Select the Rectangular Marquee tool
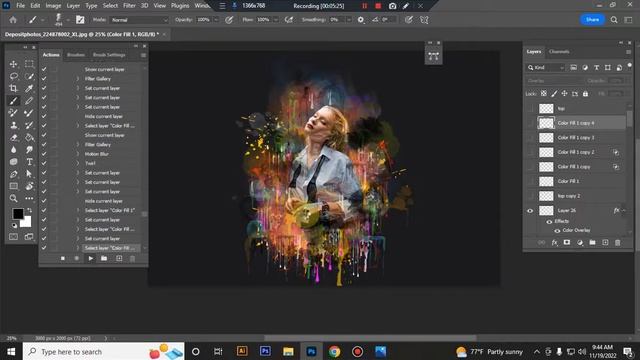Image resolution: width=640 pixels, height=360 pixels. pyautogui.click(x=29, y=64)
